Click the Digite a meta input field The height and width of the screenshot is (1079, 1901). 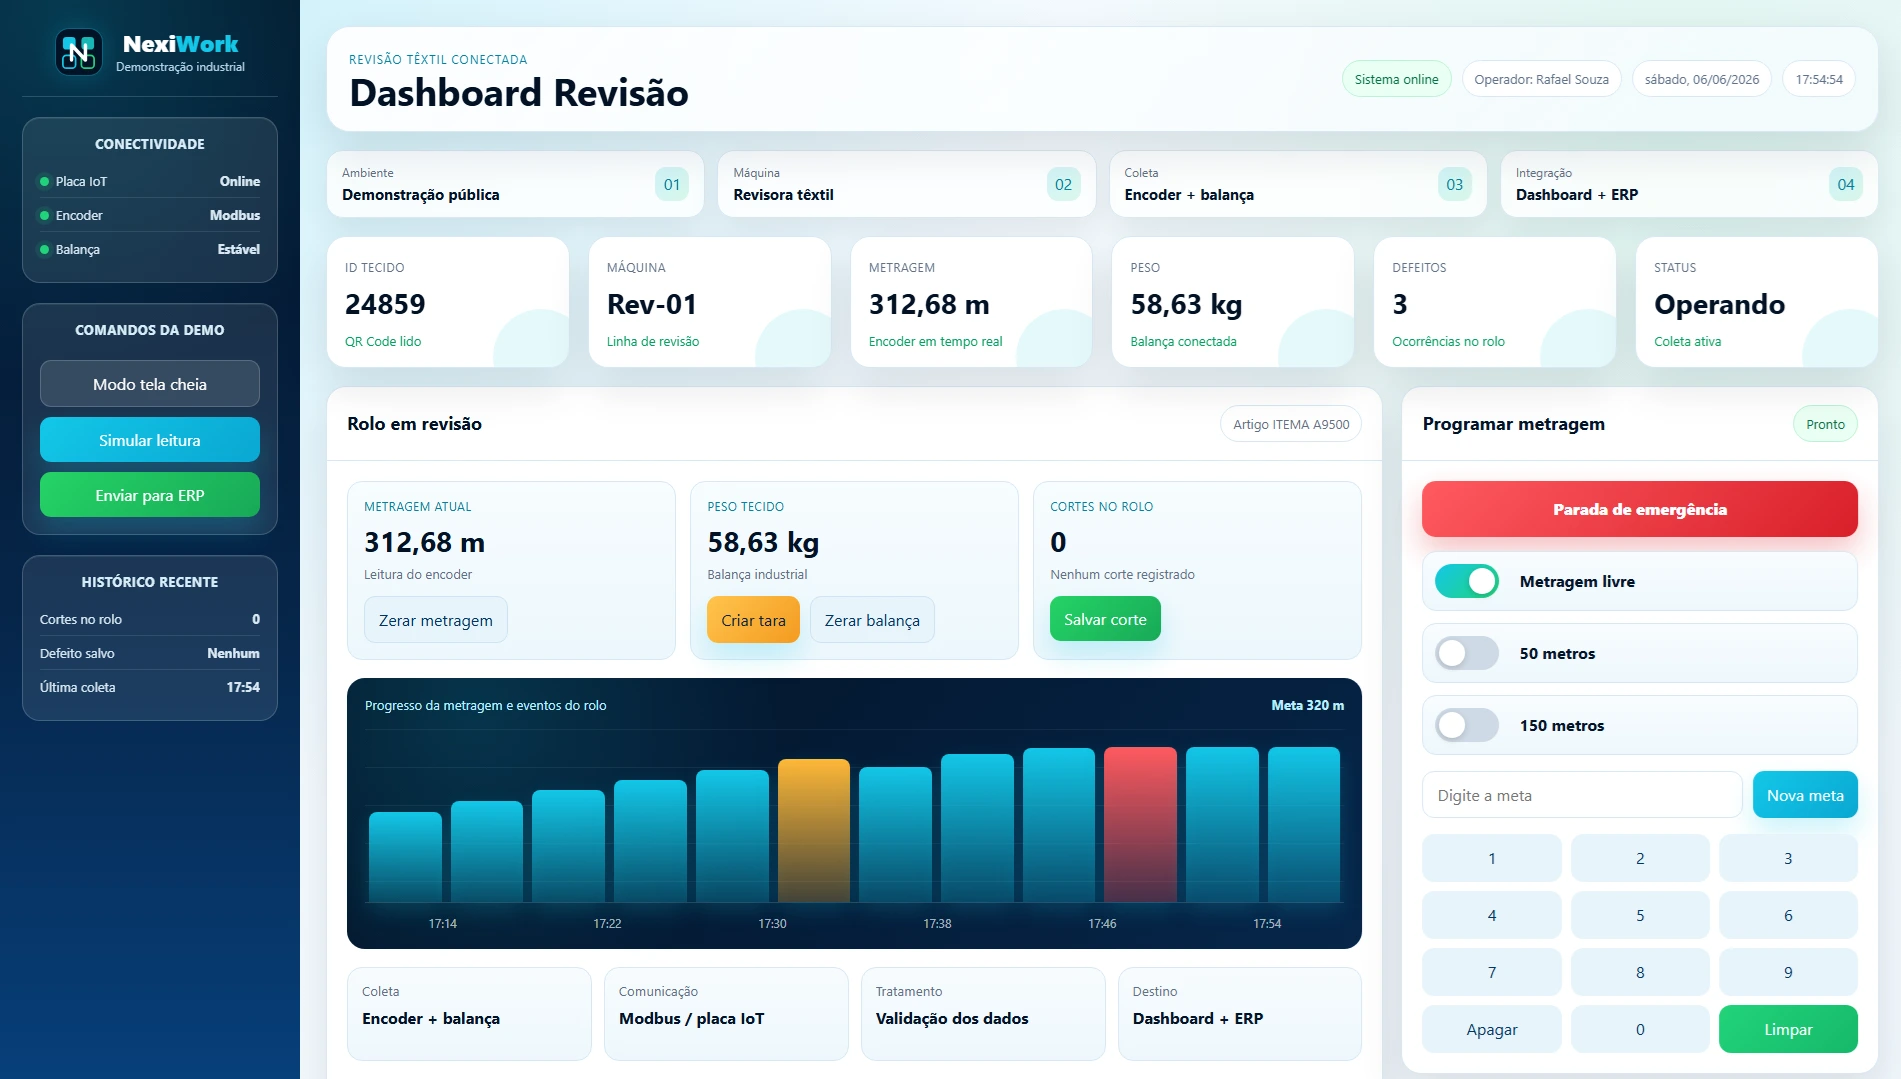(1582, 795)
